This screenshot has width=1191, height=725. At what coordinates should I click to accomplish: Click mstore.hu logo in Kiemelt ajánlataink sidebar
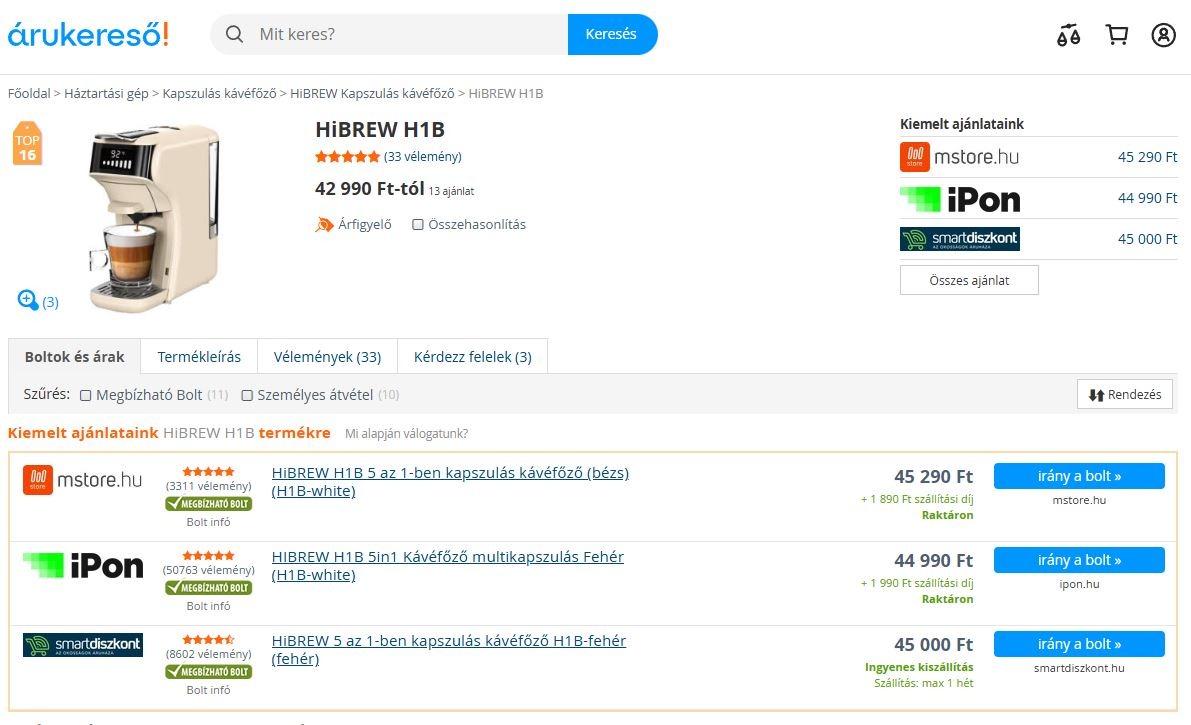coord(959,157)
